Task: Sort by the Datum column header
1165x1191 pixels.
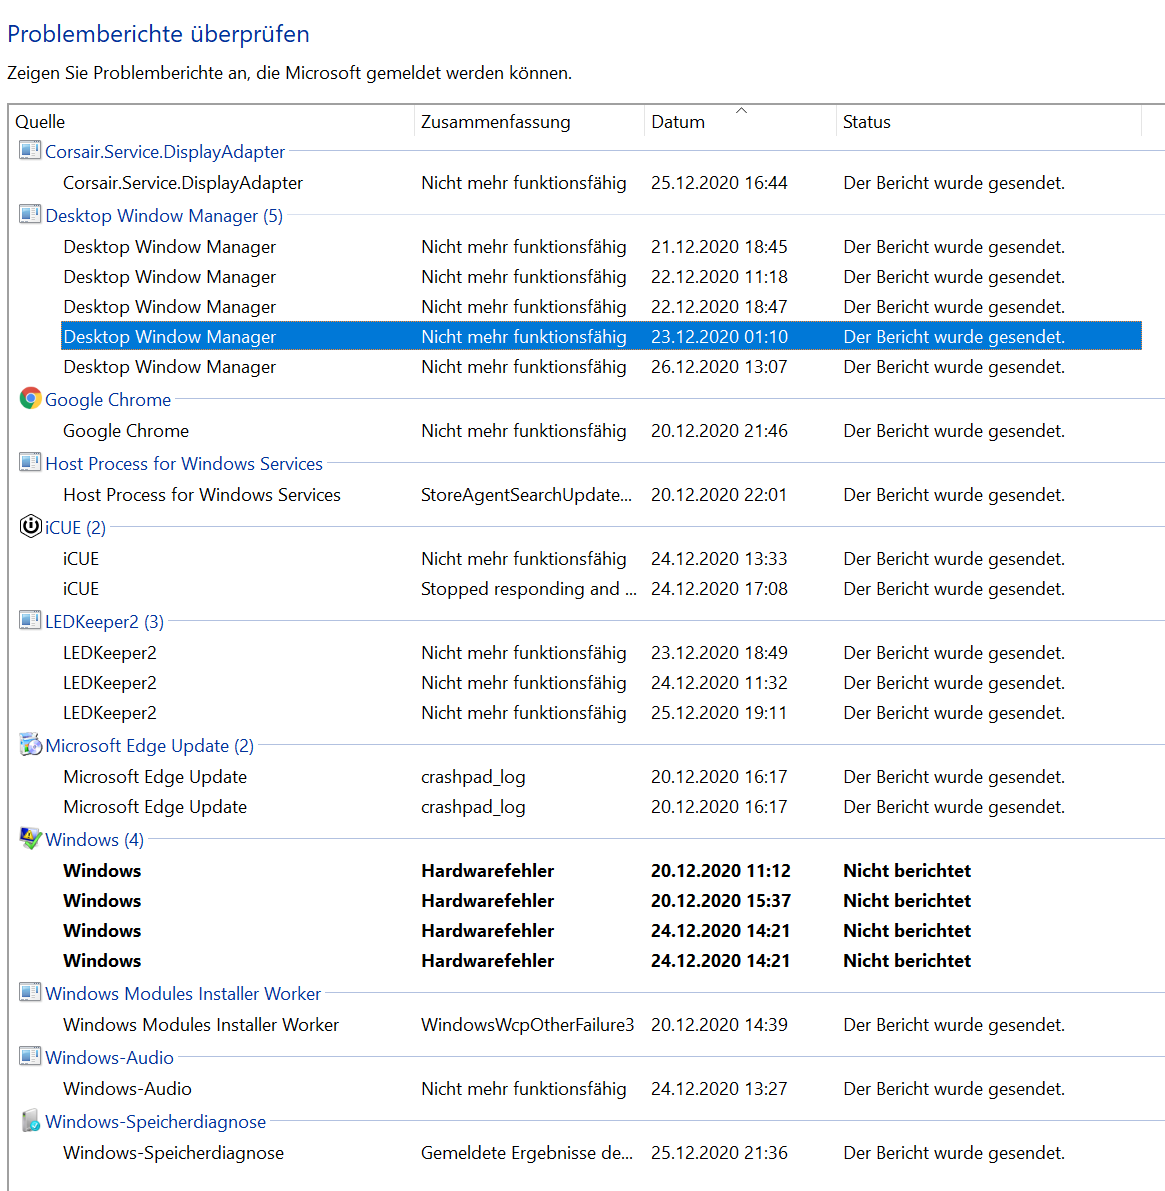Action: pyautogui.click(x=740, y=122)
